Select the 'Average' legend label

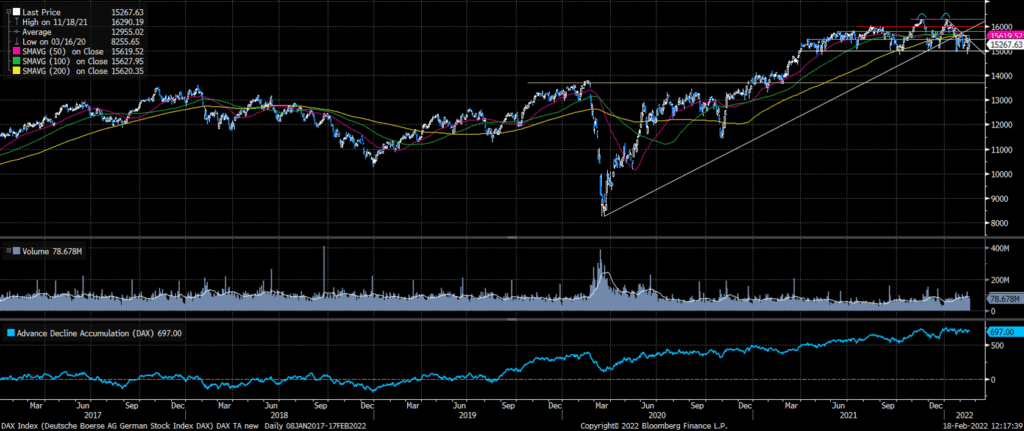[37, 30]
